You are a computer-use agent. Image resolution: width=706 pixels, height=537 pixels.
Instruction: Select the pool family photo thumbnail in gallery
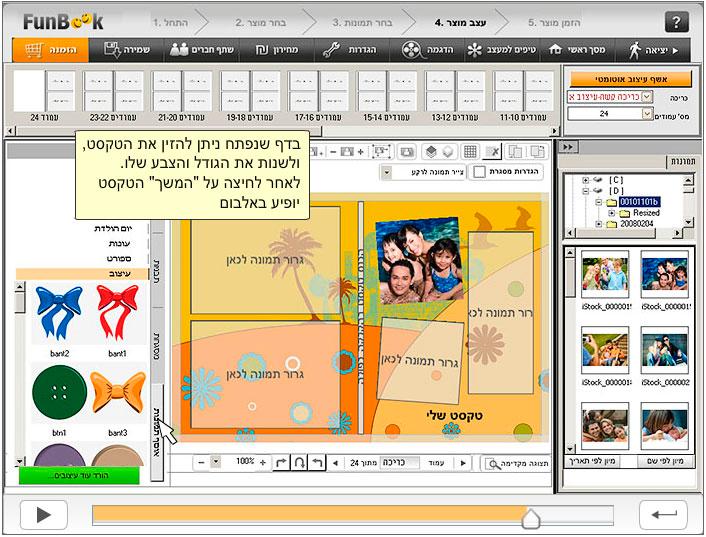tap(664, 275)
